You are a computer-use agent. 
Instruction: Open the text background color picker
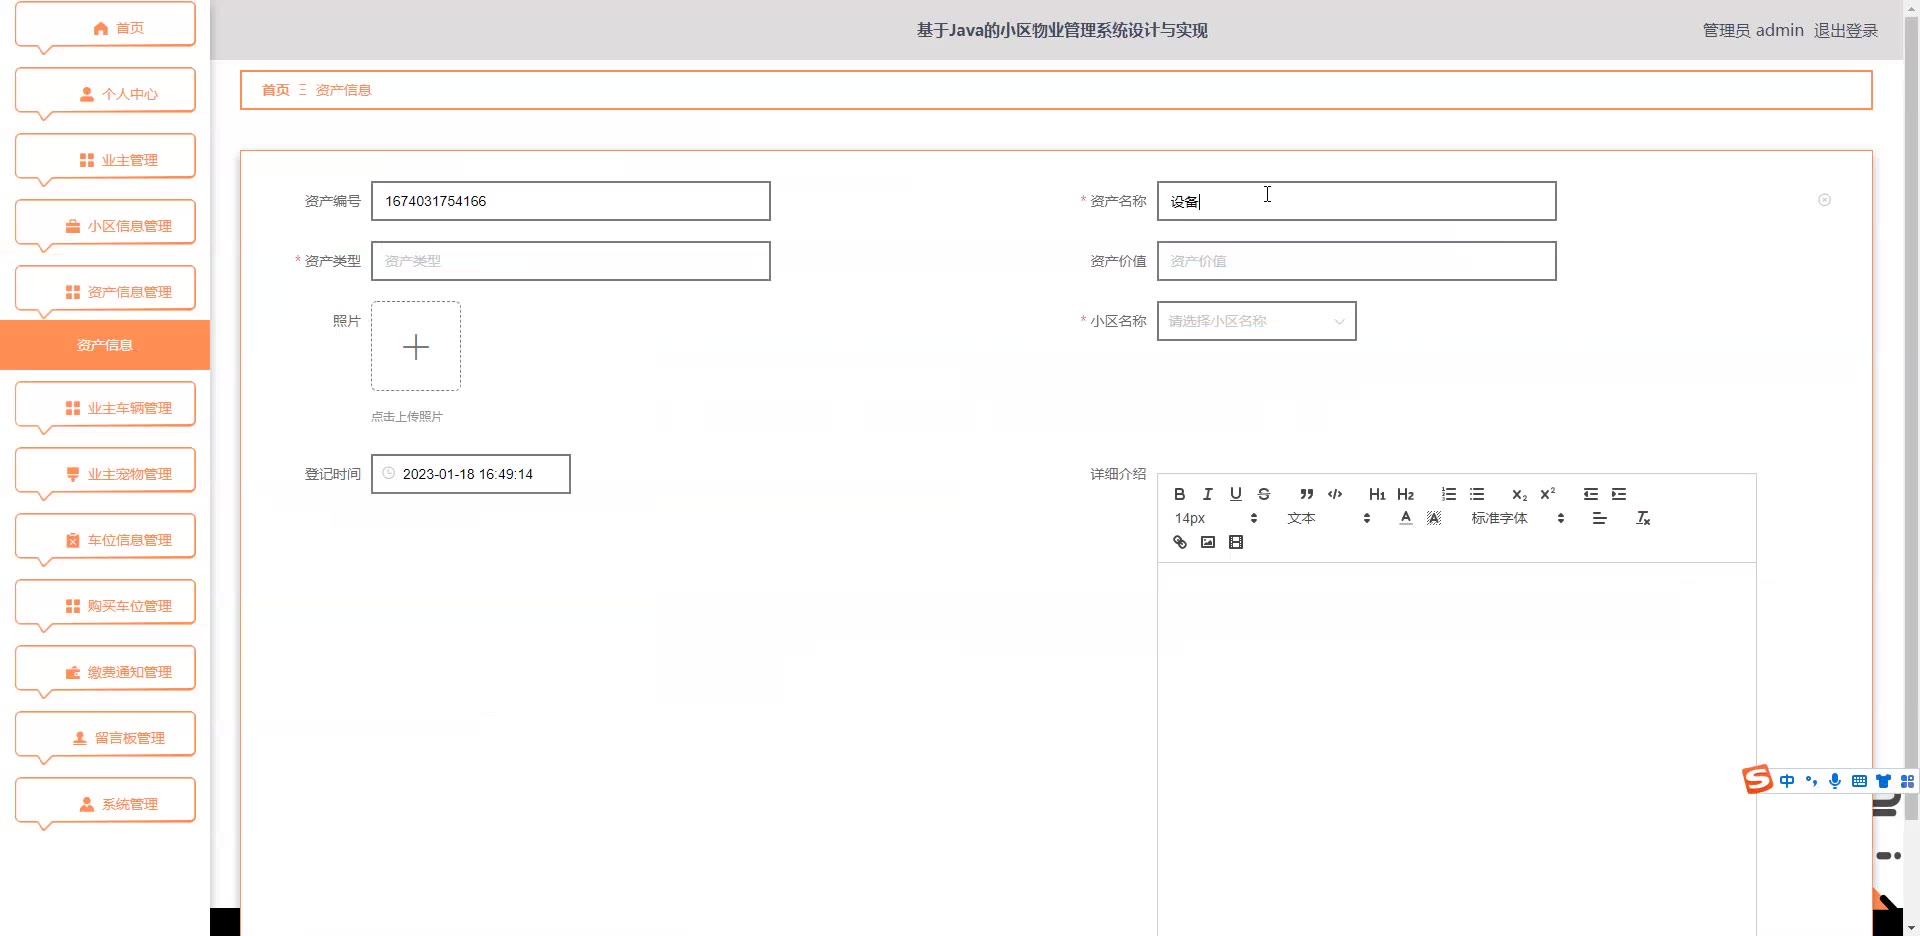(1434, 518)
